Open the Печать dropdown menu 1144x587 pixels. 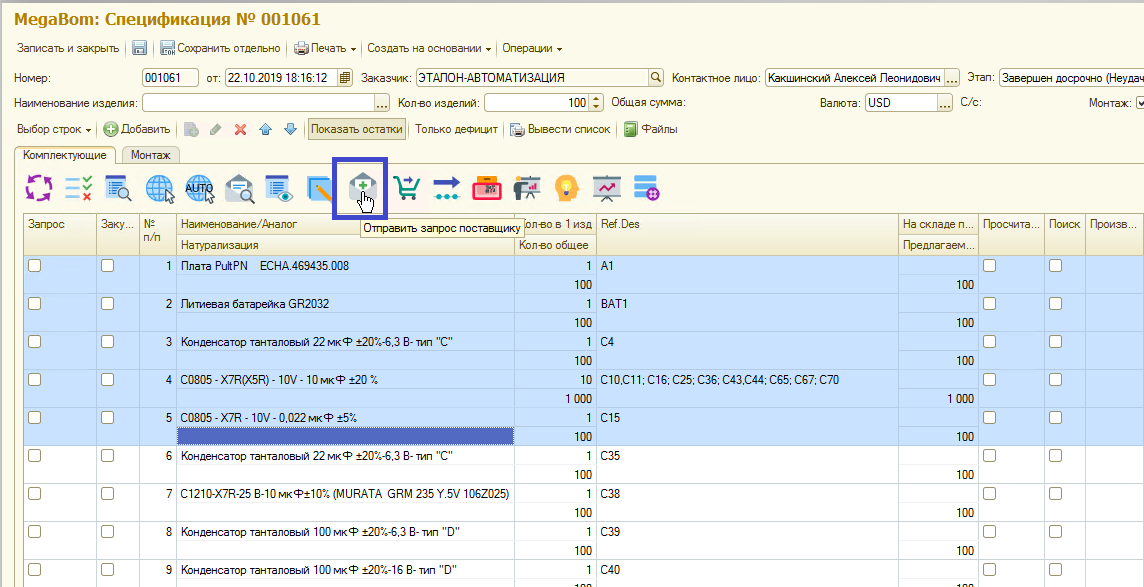326,48
